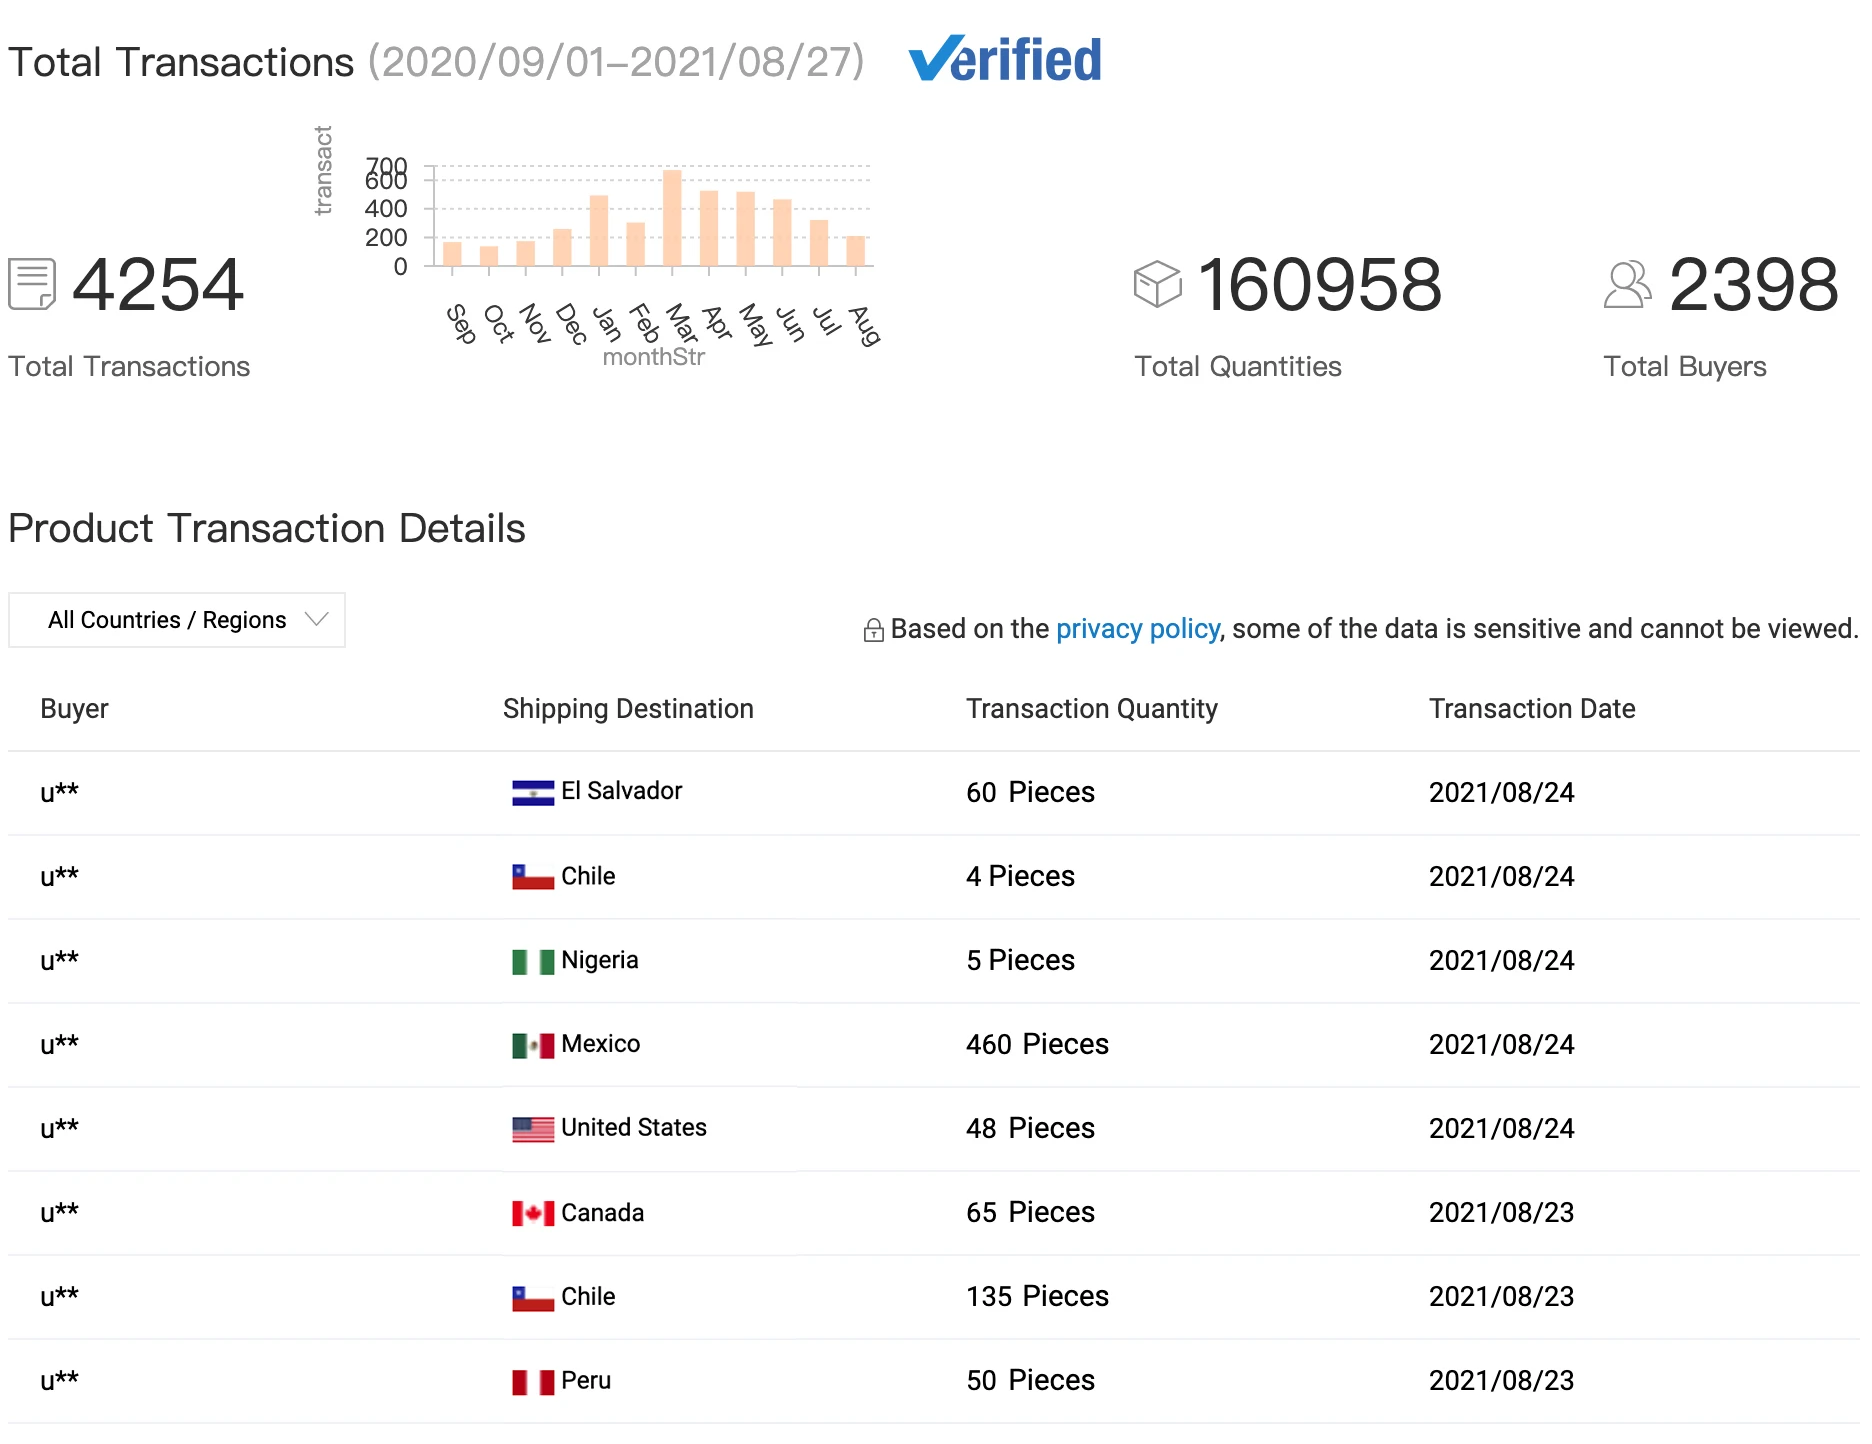Click the Transaction Quantity column header
This screenshot has width=1872, height=1444.
pyautogui.click(x=1091, y=709)
